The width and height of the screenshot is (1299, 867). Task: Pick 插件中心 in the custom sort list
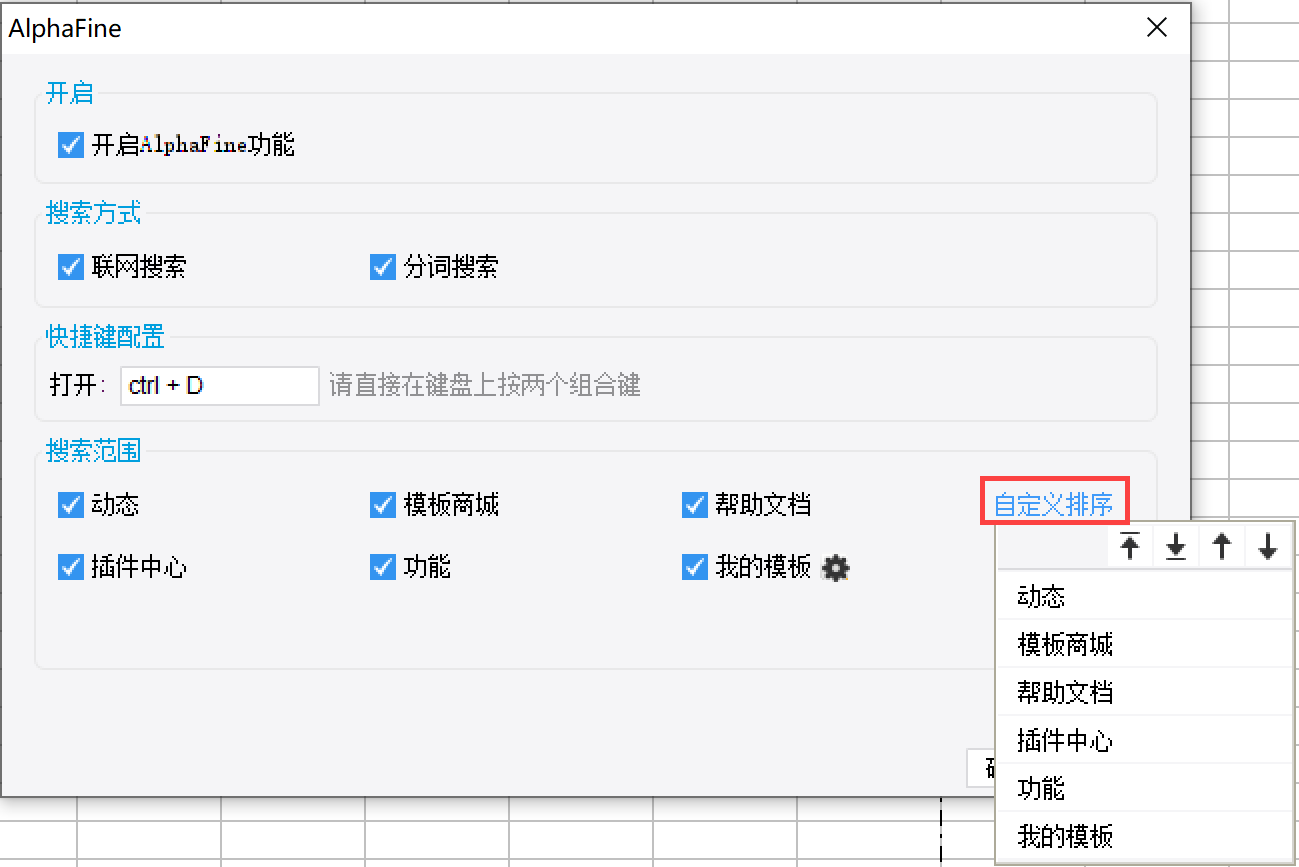[1145, 740]
